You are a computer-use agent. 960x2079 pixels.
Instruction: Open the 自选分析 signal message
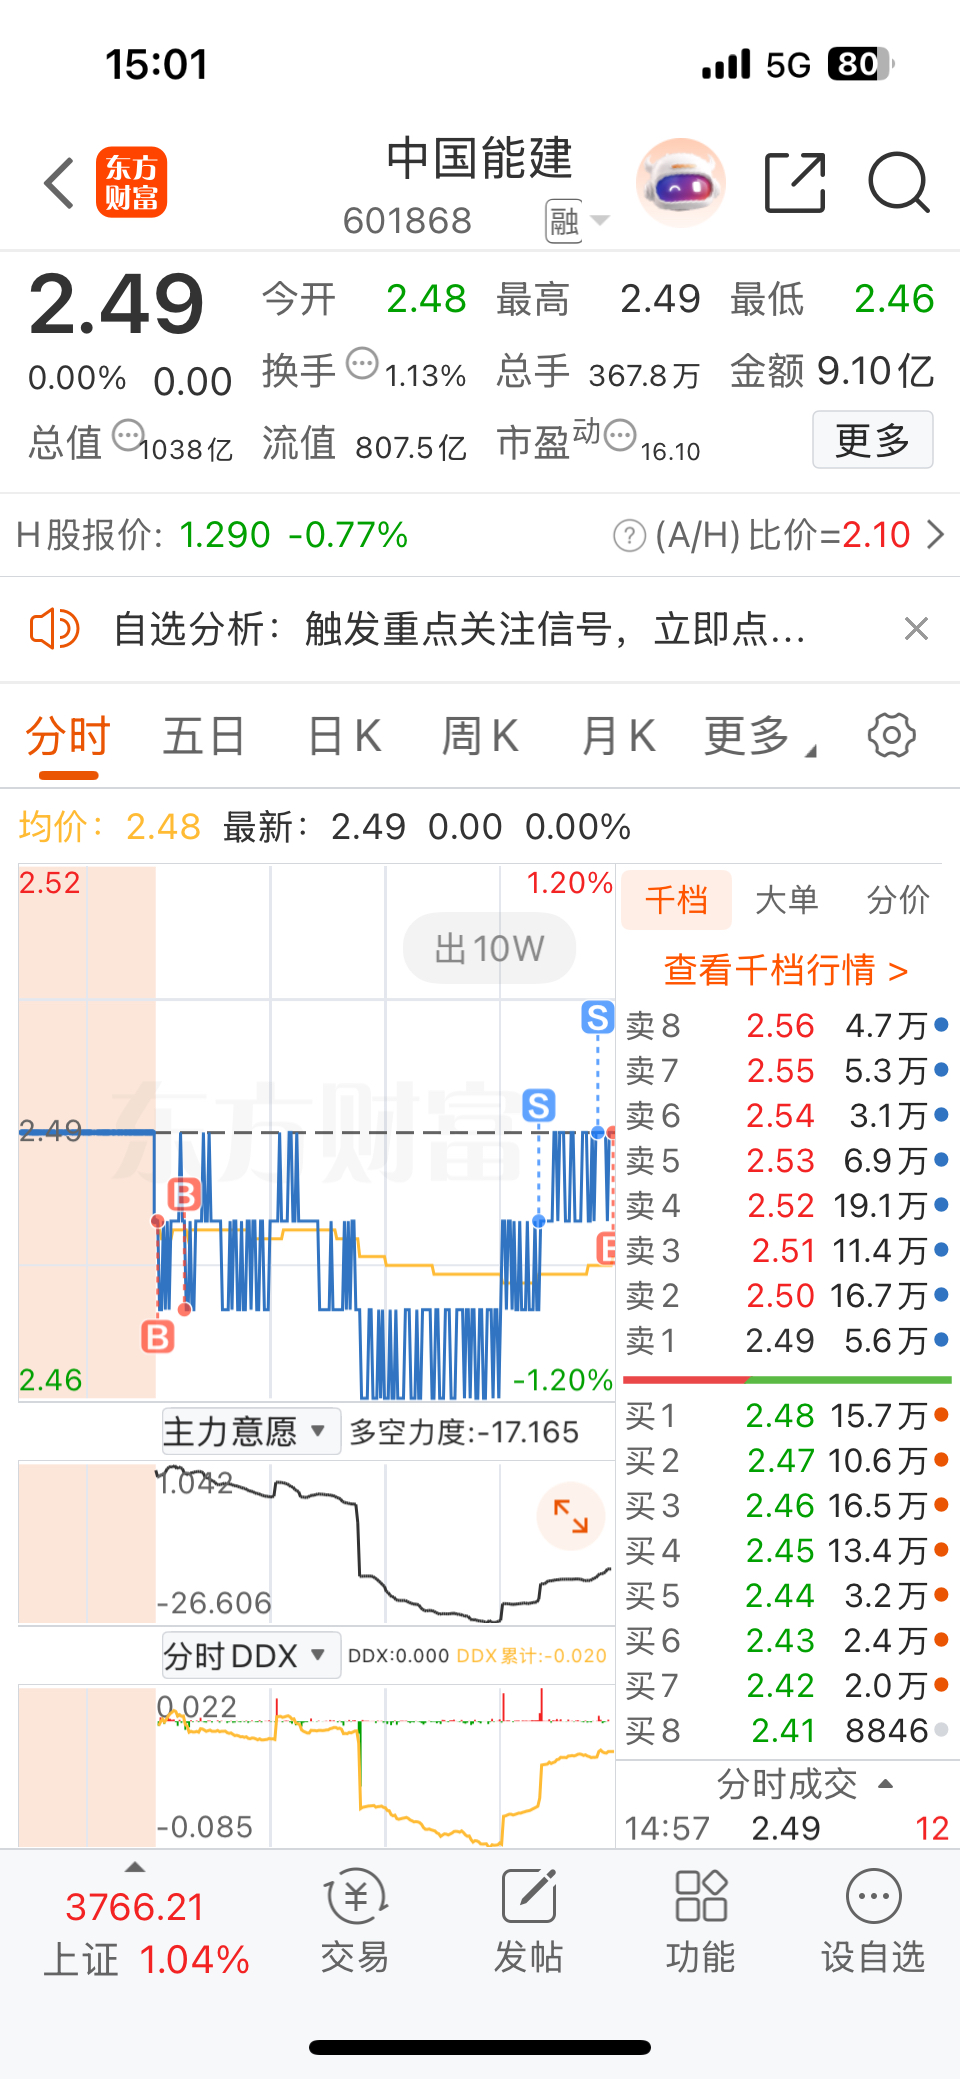tap(458, 630)
